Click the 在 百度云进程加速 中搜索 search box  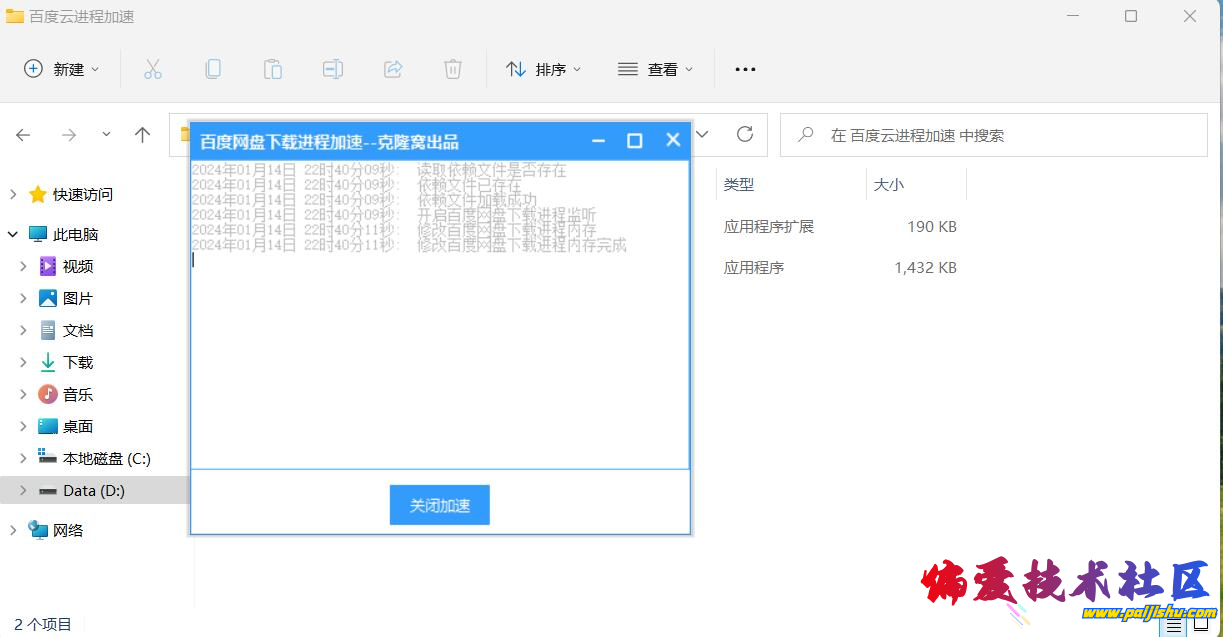(x=990, y=134)
